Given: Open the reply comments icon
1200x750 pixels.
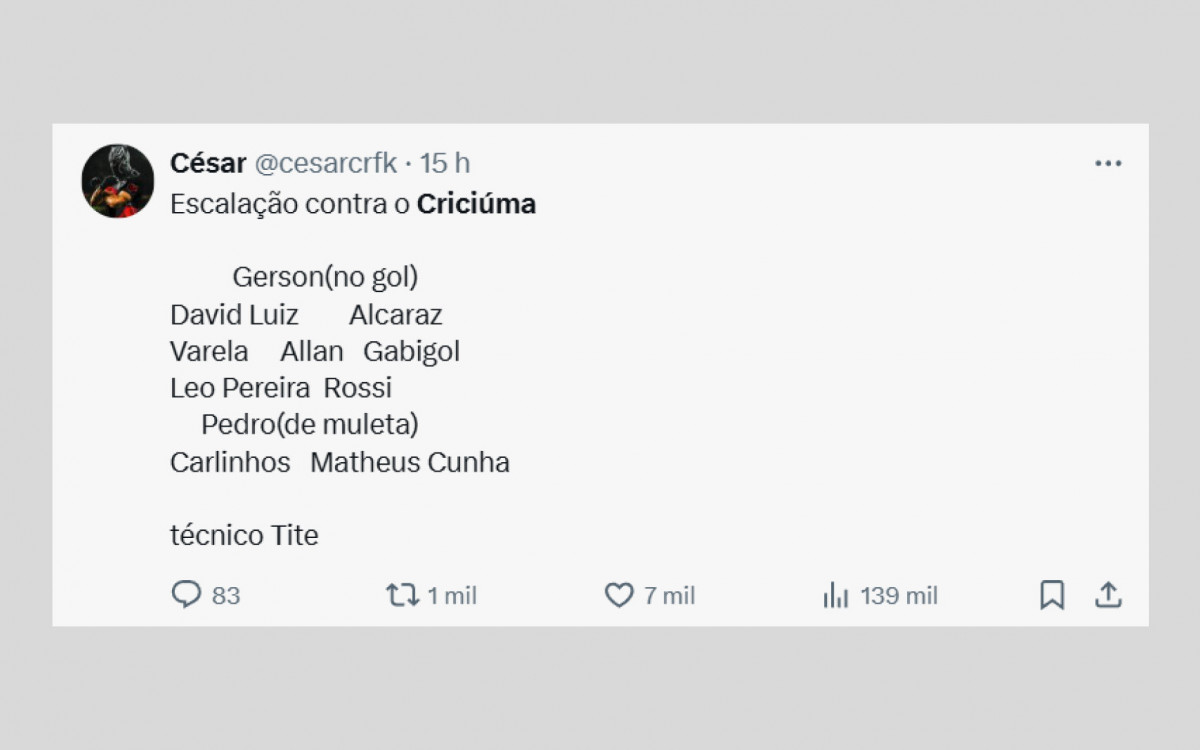Looking at the screenshot, I should click(x=189, y=595).
